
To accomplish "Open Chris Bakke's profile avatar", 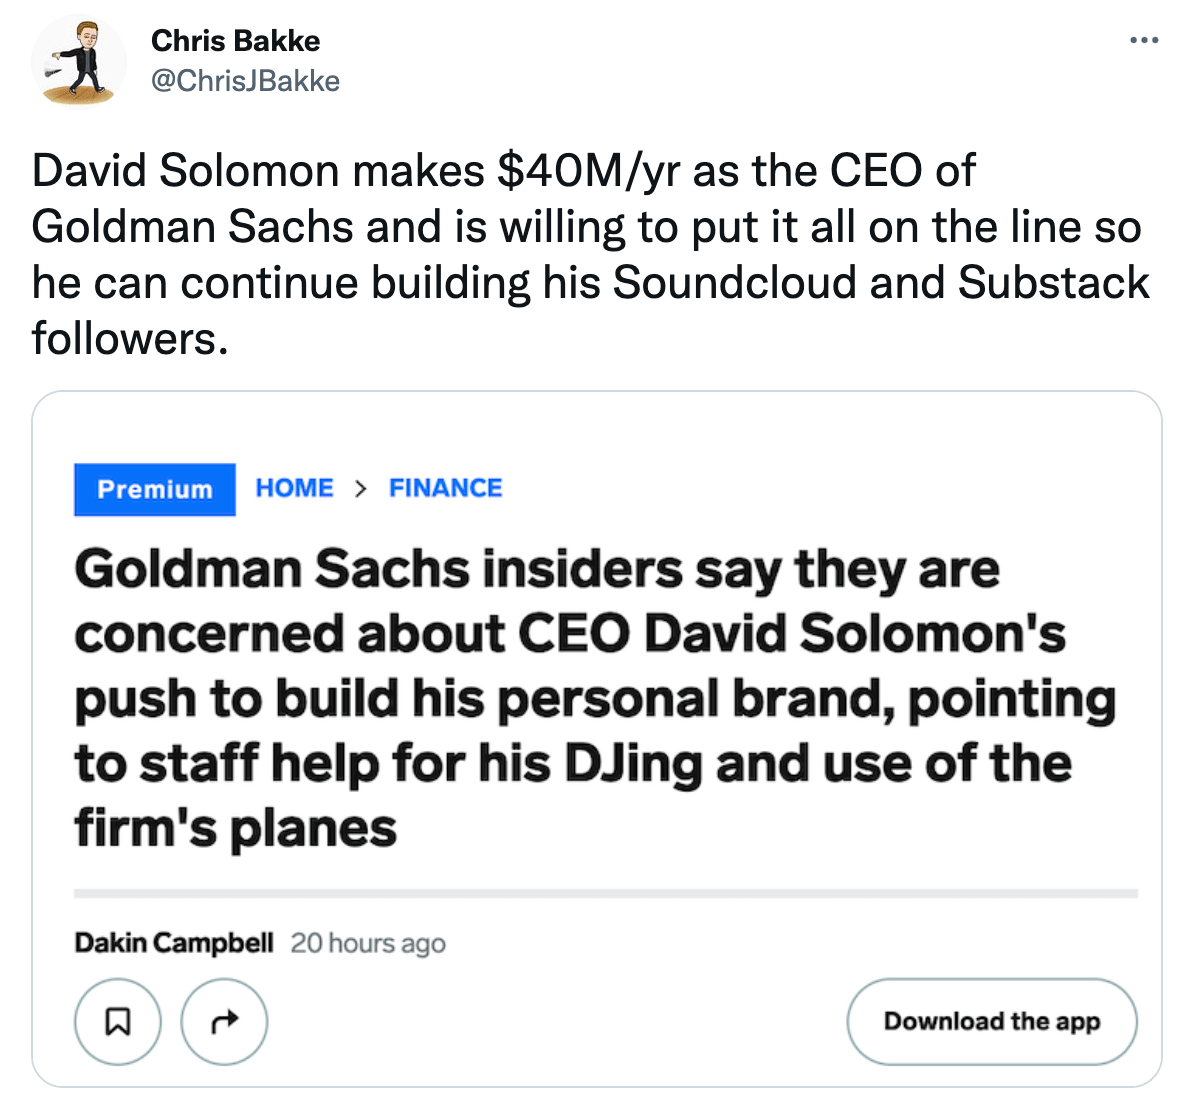I will coord(79,61).
